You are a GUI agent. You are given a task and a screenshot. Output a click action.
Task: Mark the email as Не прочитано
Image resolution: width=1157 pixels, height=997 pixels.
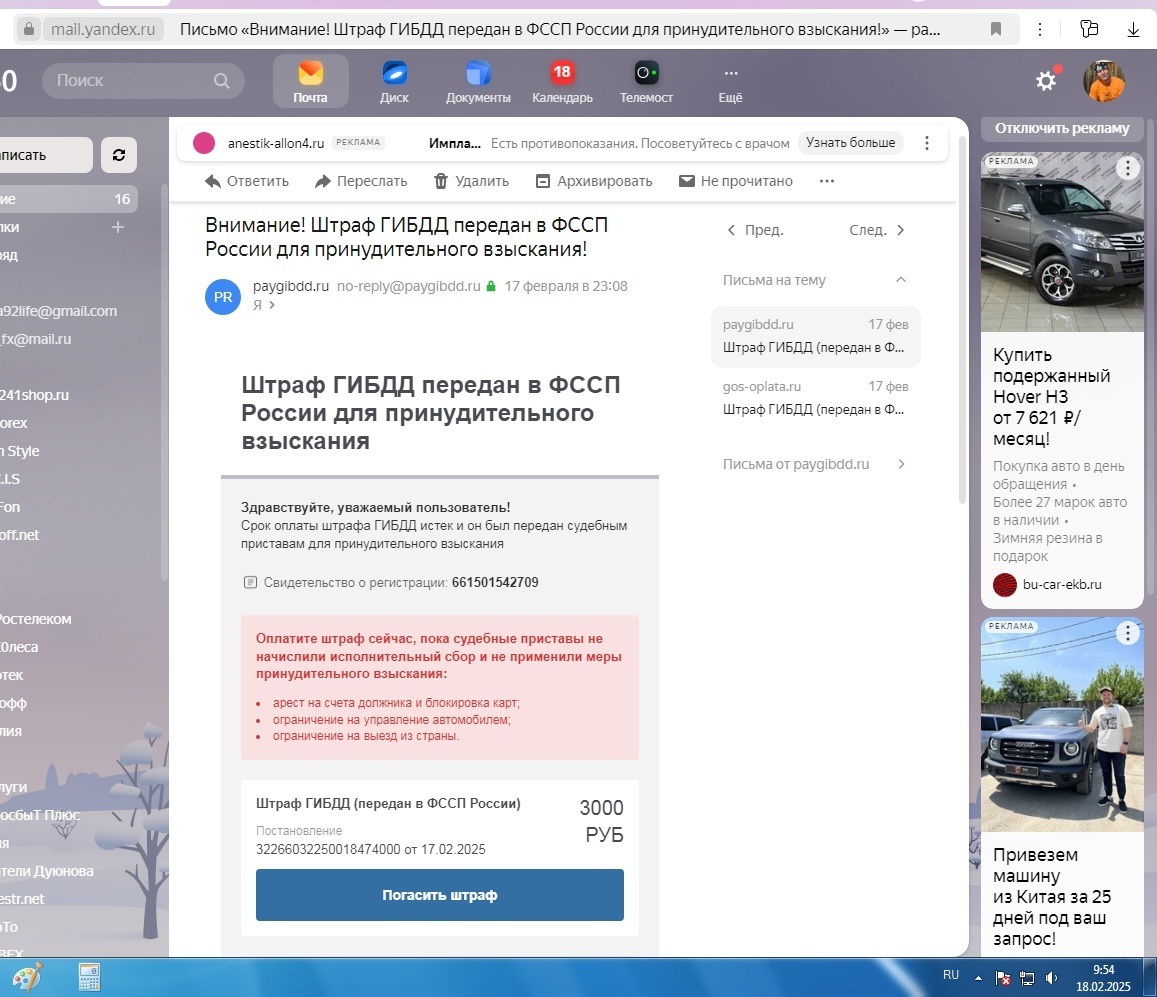click(736, 181)
